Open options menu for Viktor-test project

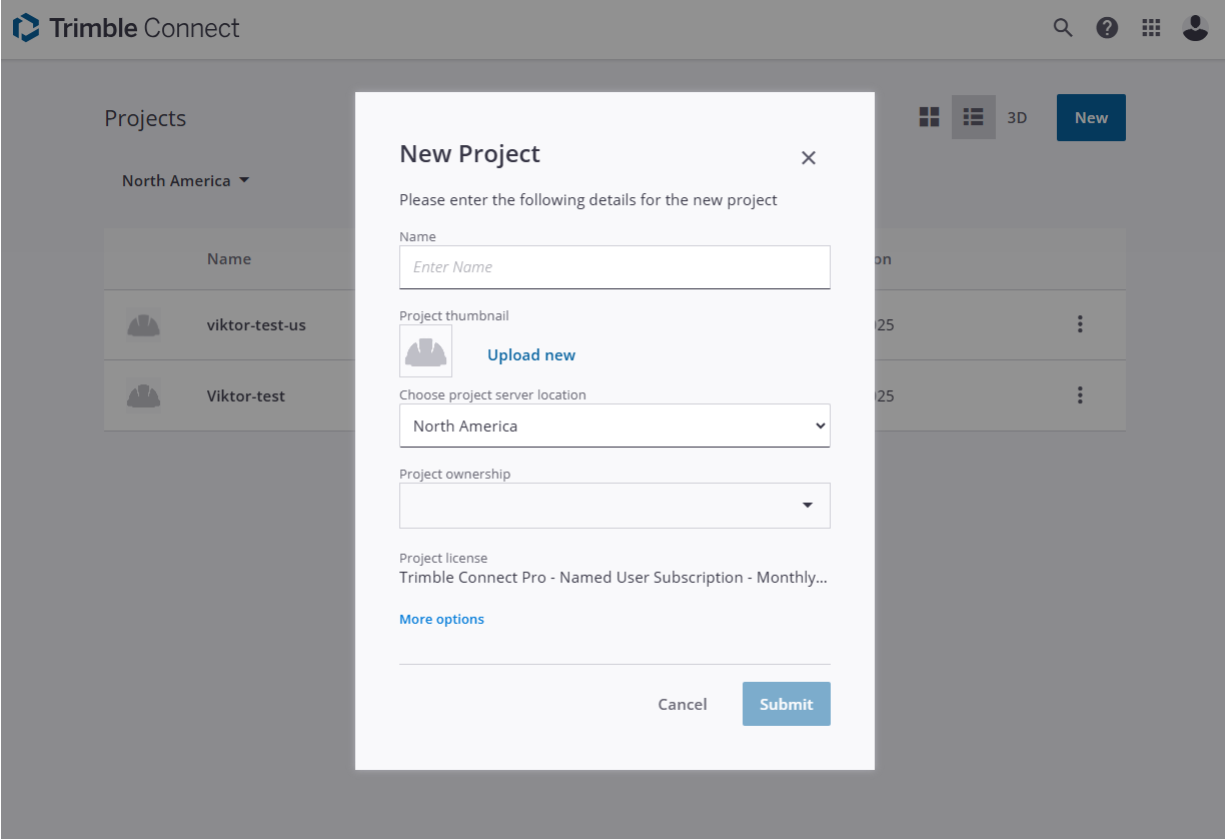click(x=1080, y=395)
